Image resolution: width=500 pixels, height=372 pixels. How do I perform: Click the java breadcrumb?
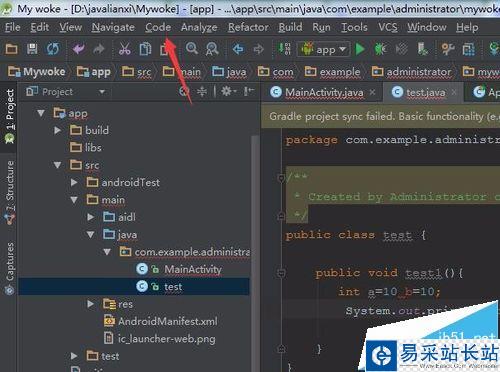tap(229, 71)
